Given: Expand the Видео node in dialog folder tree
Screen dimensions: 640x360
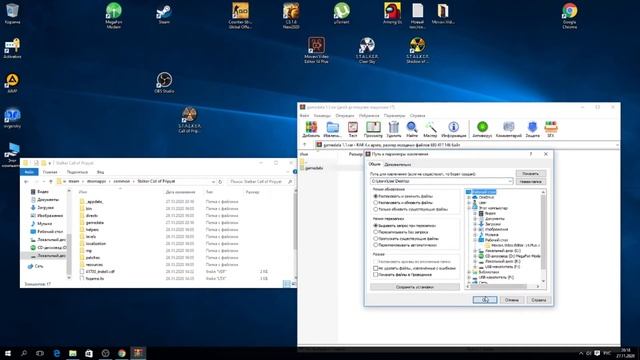Looking at the screenshot, I should pyautogui.click(x=475, y=213).
